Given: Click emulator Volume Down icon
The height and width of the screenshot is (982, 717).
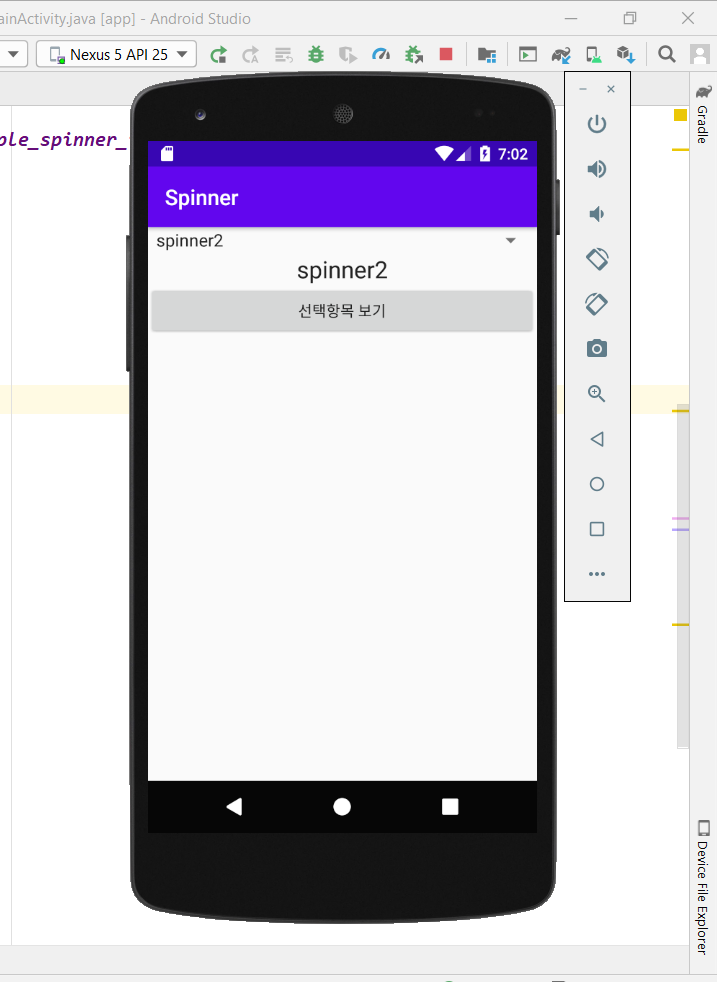Looking at the screenshot, I should coord(597,214).
